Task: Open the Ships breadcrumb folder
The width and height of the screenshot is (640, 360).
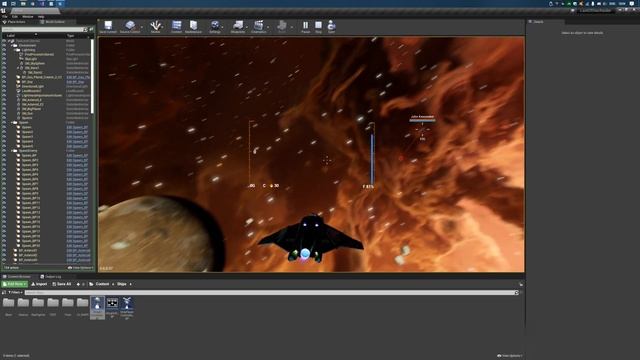Action: point(122,284)
